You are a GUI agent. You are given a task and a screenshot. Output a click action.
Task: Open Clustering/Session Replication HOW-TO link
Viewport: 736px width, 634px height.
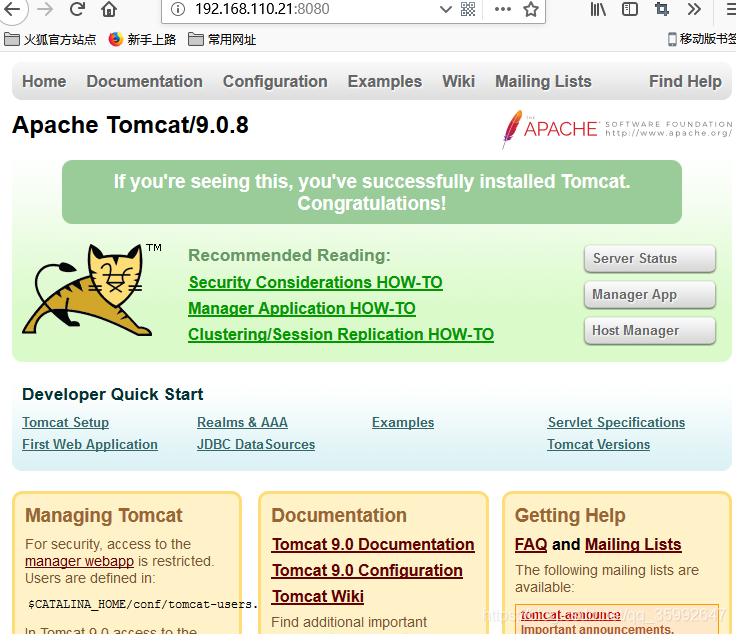[341, 334]
